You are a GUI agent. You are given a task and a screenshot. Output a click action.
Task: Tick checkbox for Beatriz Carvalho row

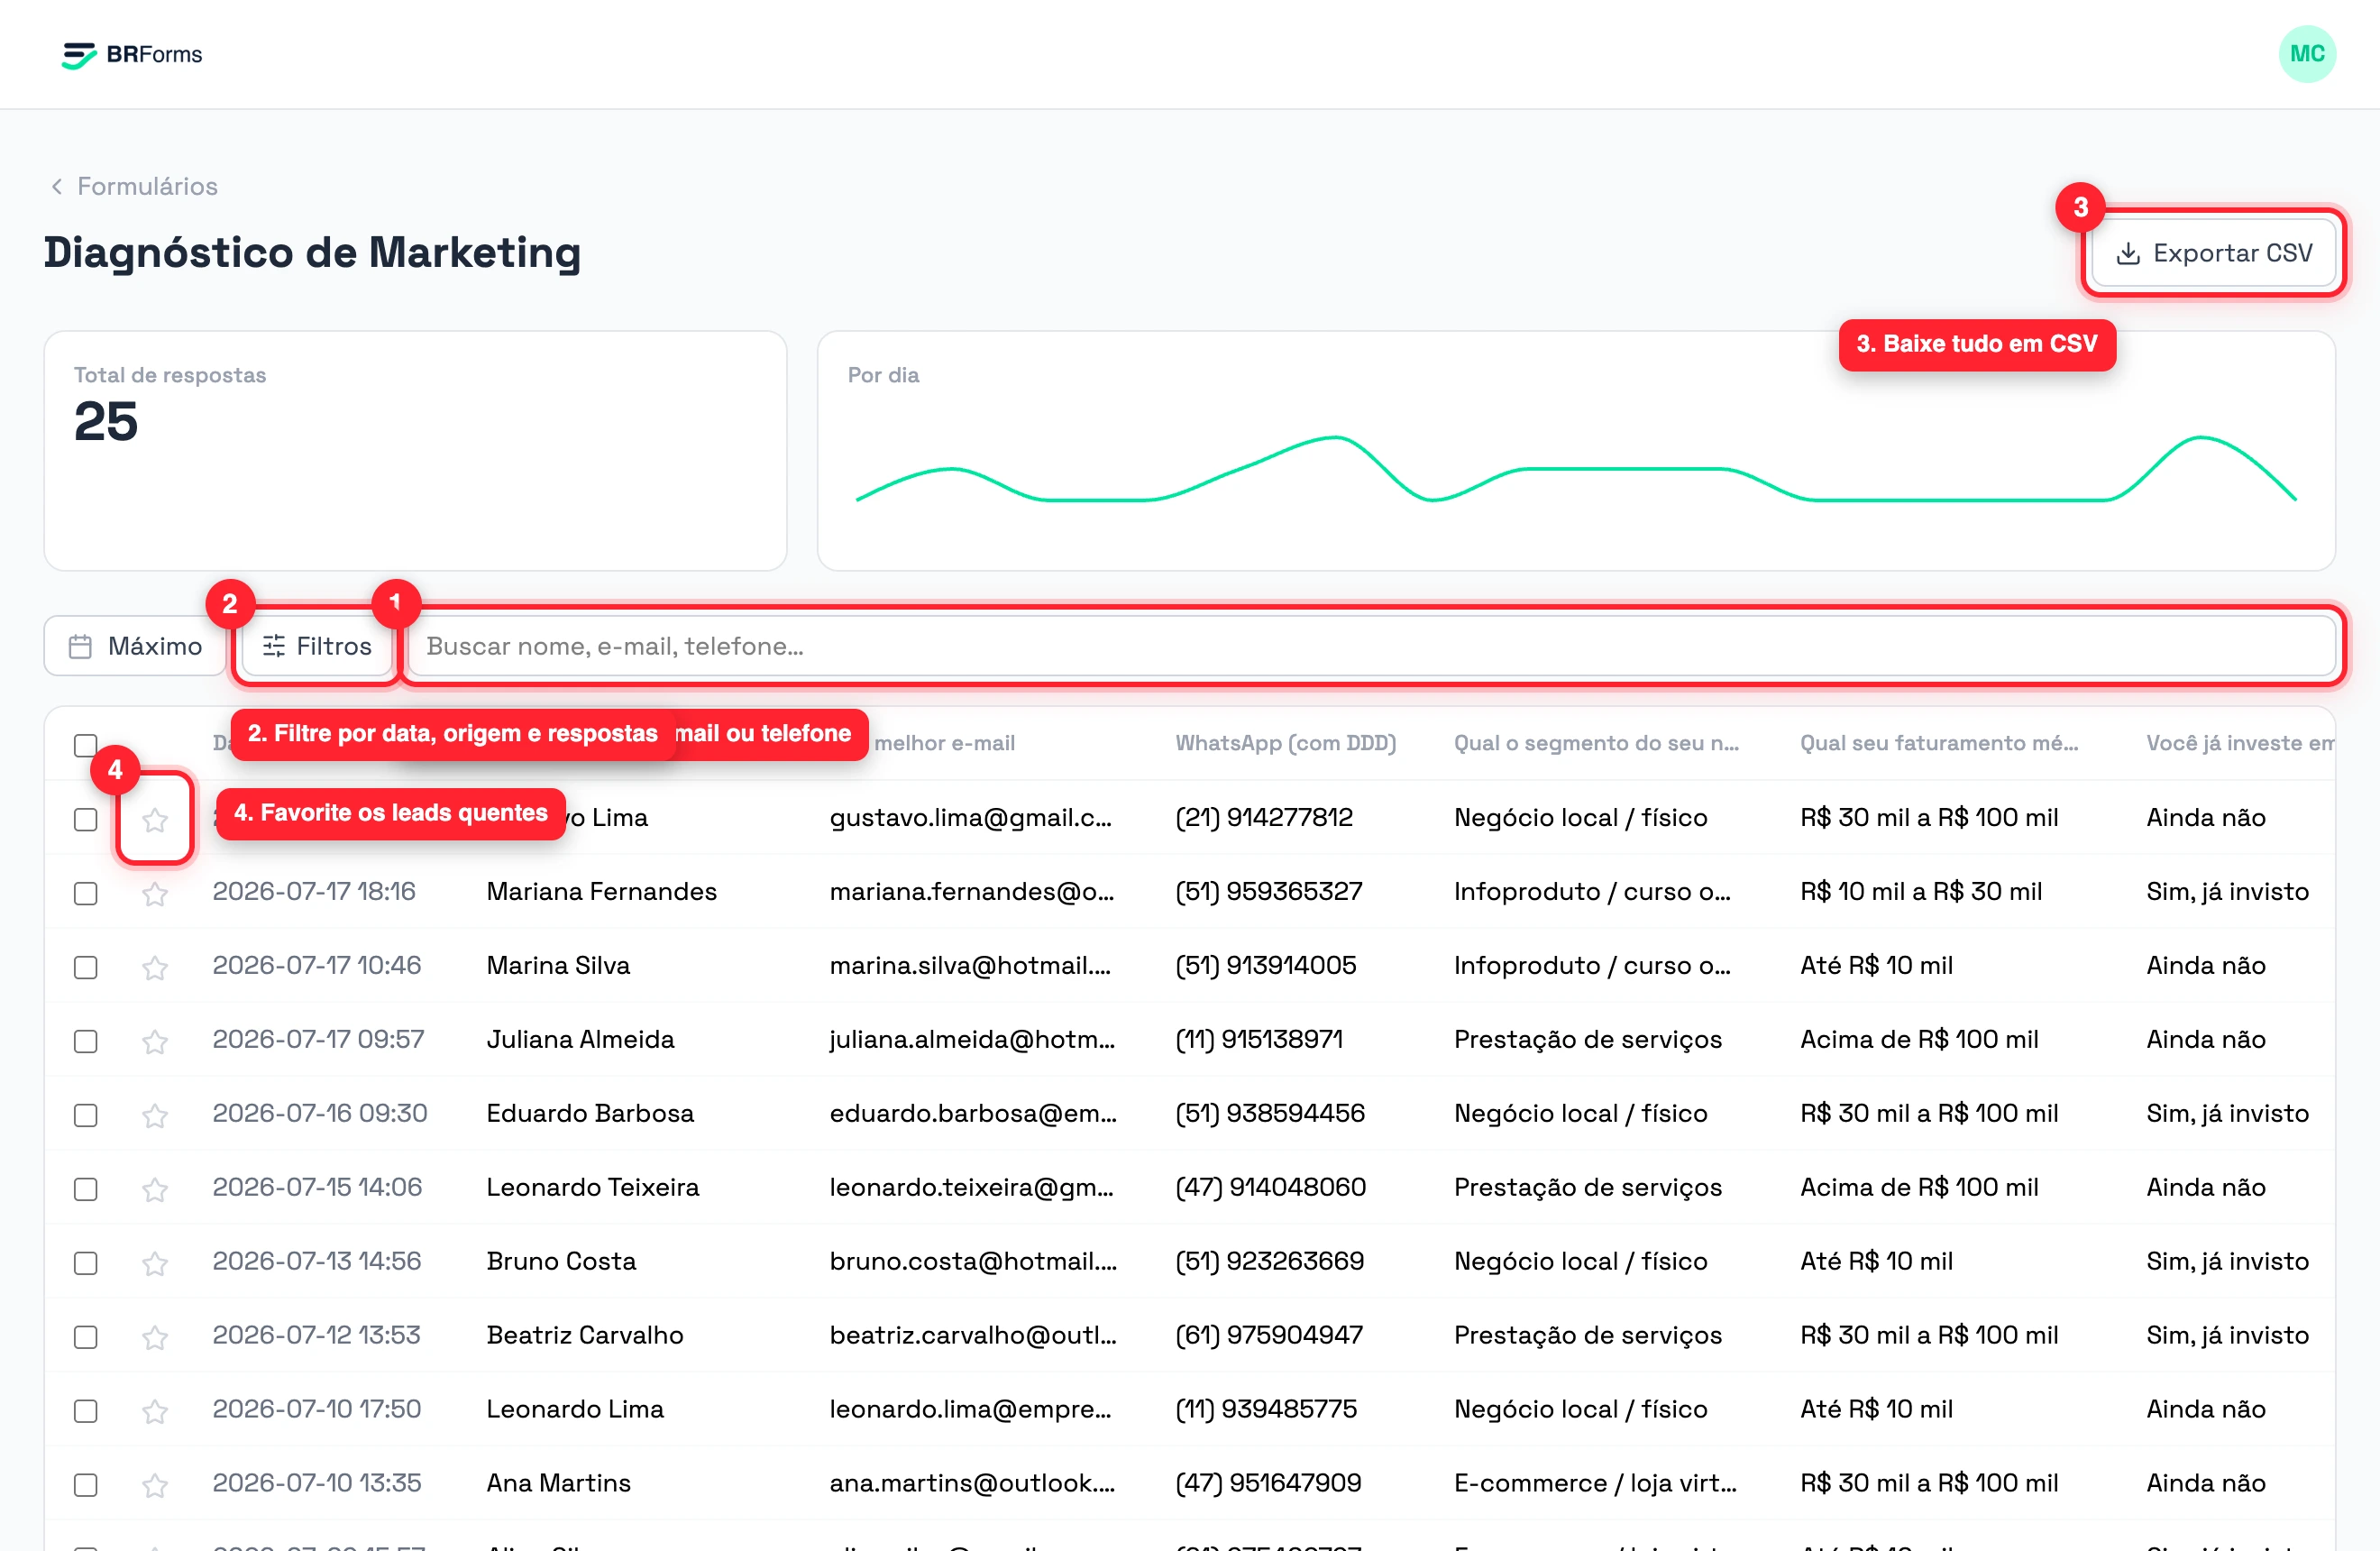coord(86,1337)
